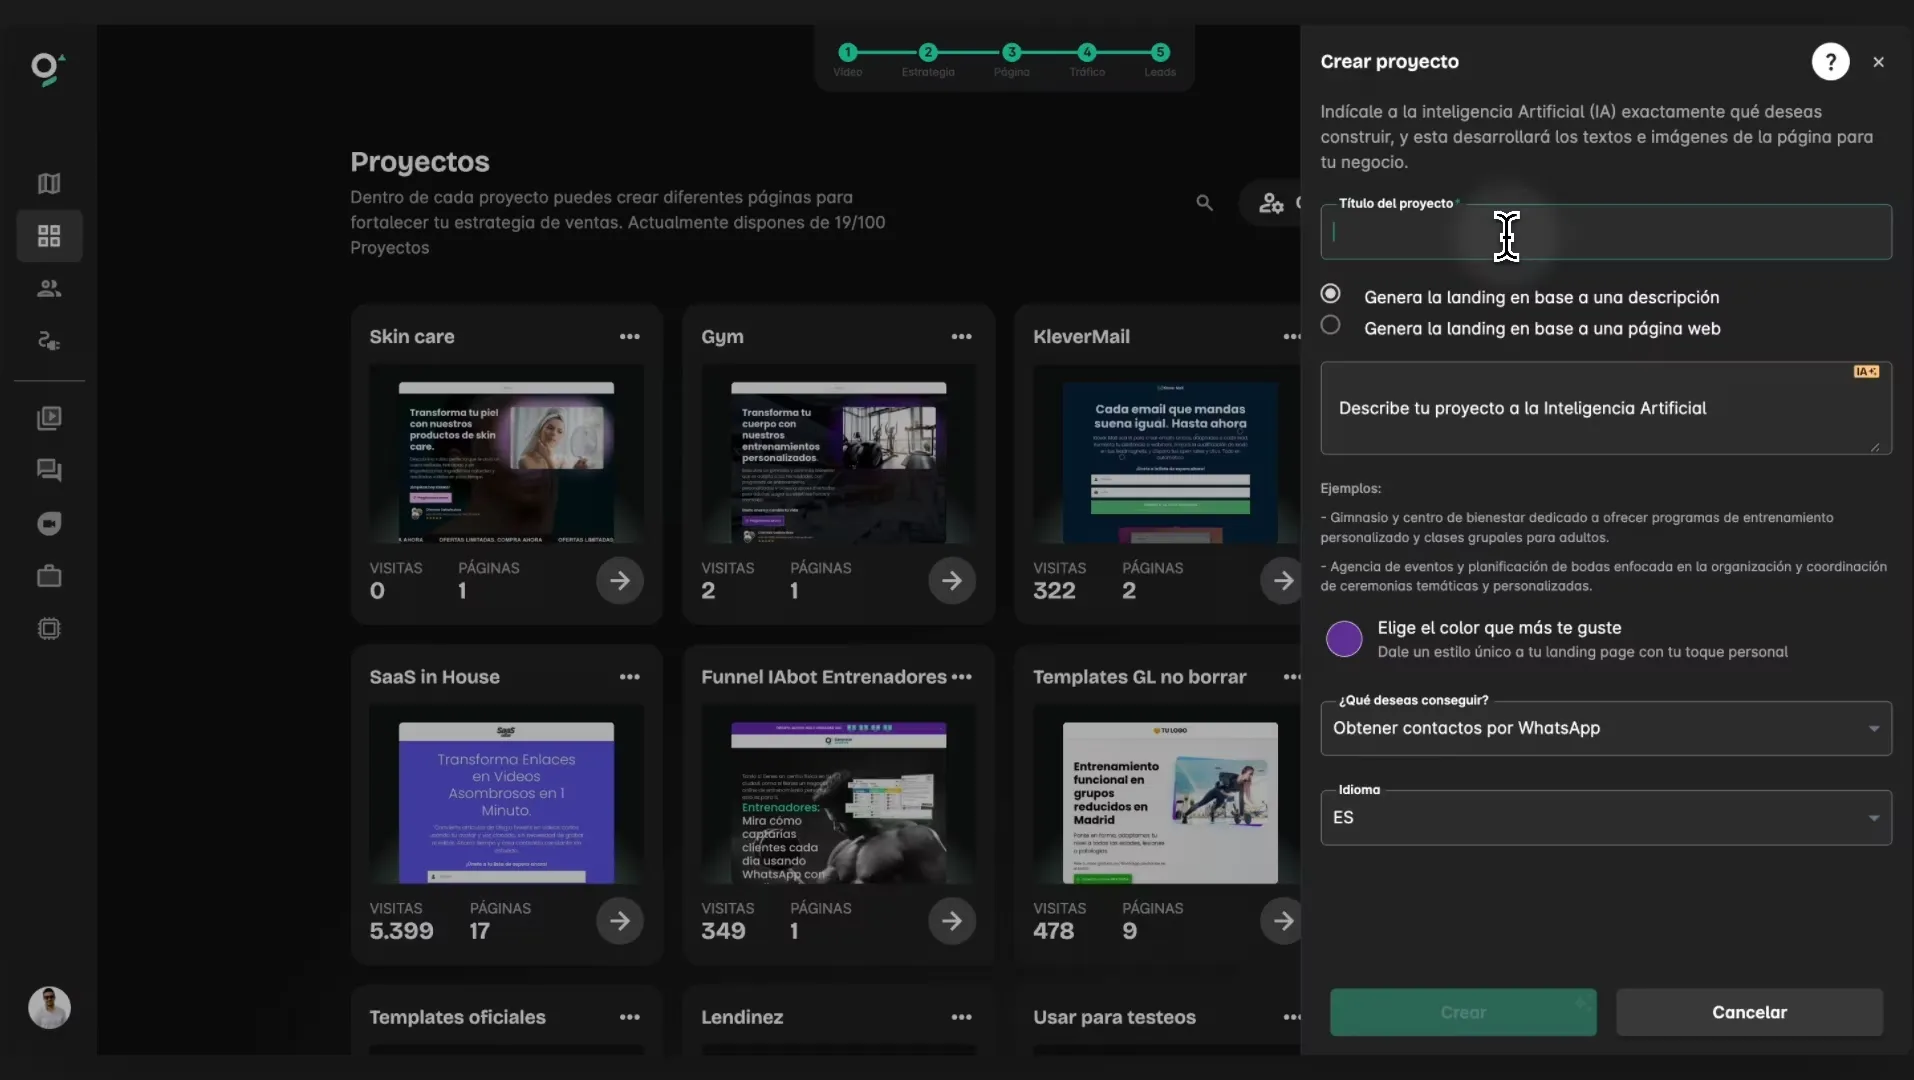
Task: Click the IA badge in description box
Action: 1866,372
